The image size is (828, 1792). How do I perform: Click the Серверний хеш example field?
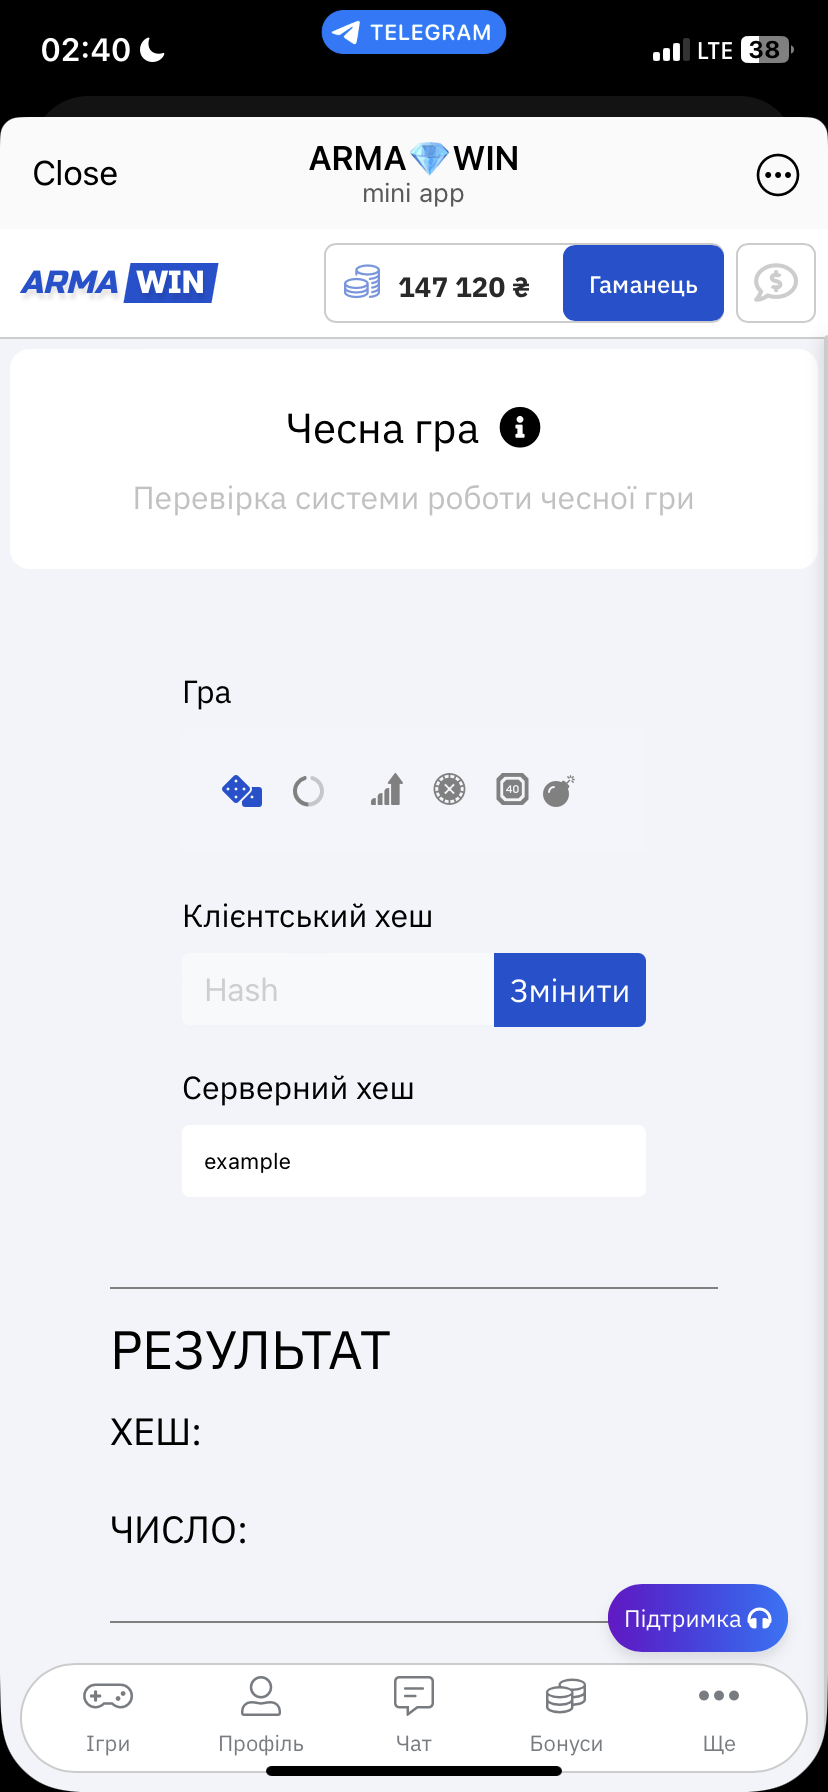tap(414, 1161)
